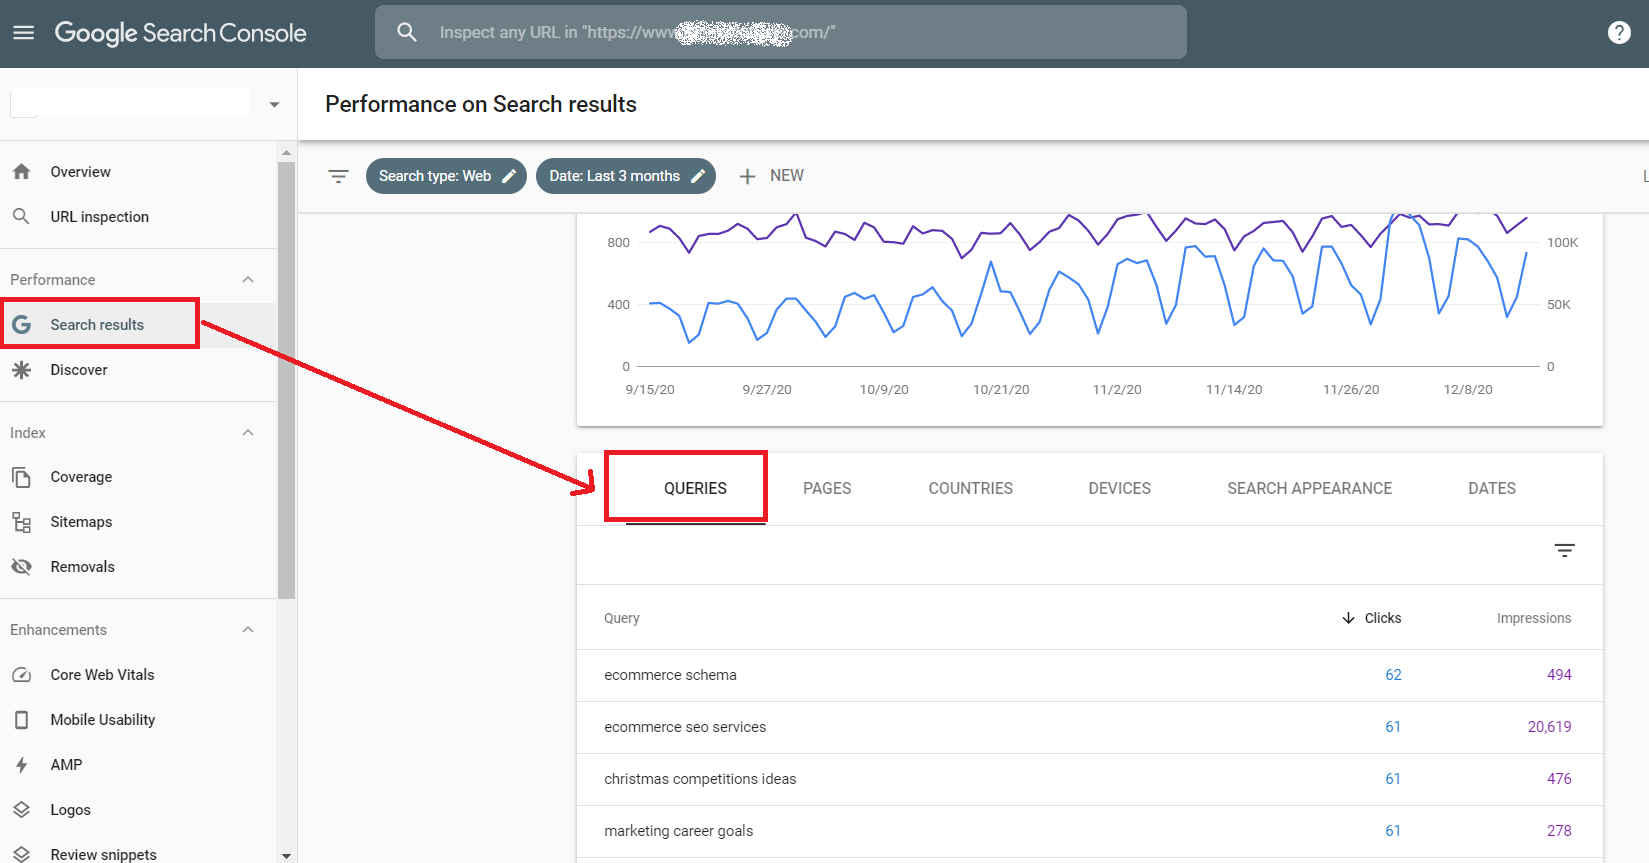Collapse the Performance section
This screenshot has height=863, width=1649.
[x=248, y=280]
